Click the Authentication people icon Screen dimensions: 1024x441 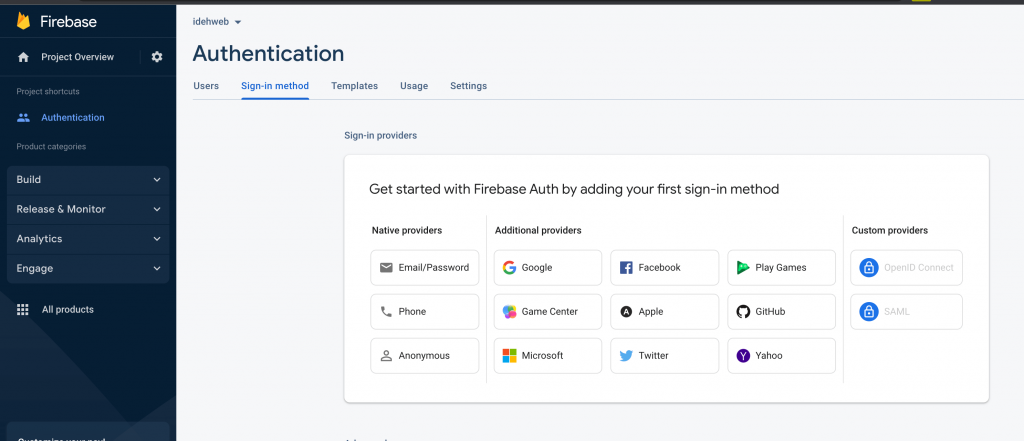coord(24,118)
